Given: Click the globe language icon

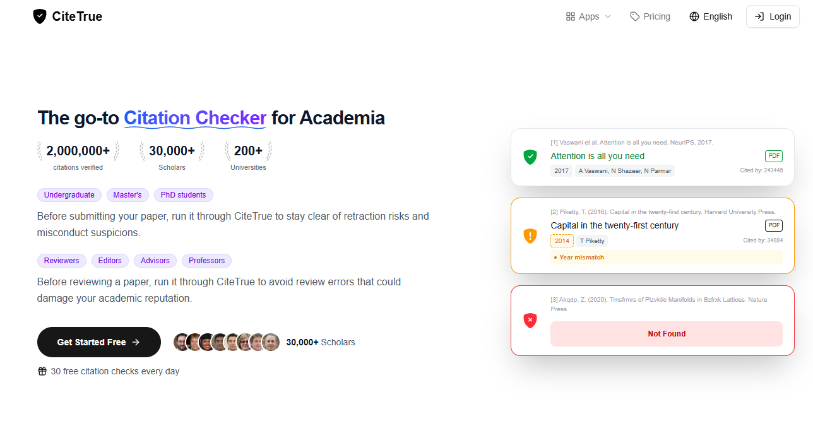Looking at the screenshot, I should pyautogui.click(x=694, y=17).
